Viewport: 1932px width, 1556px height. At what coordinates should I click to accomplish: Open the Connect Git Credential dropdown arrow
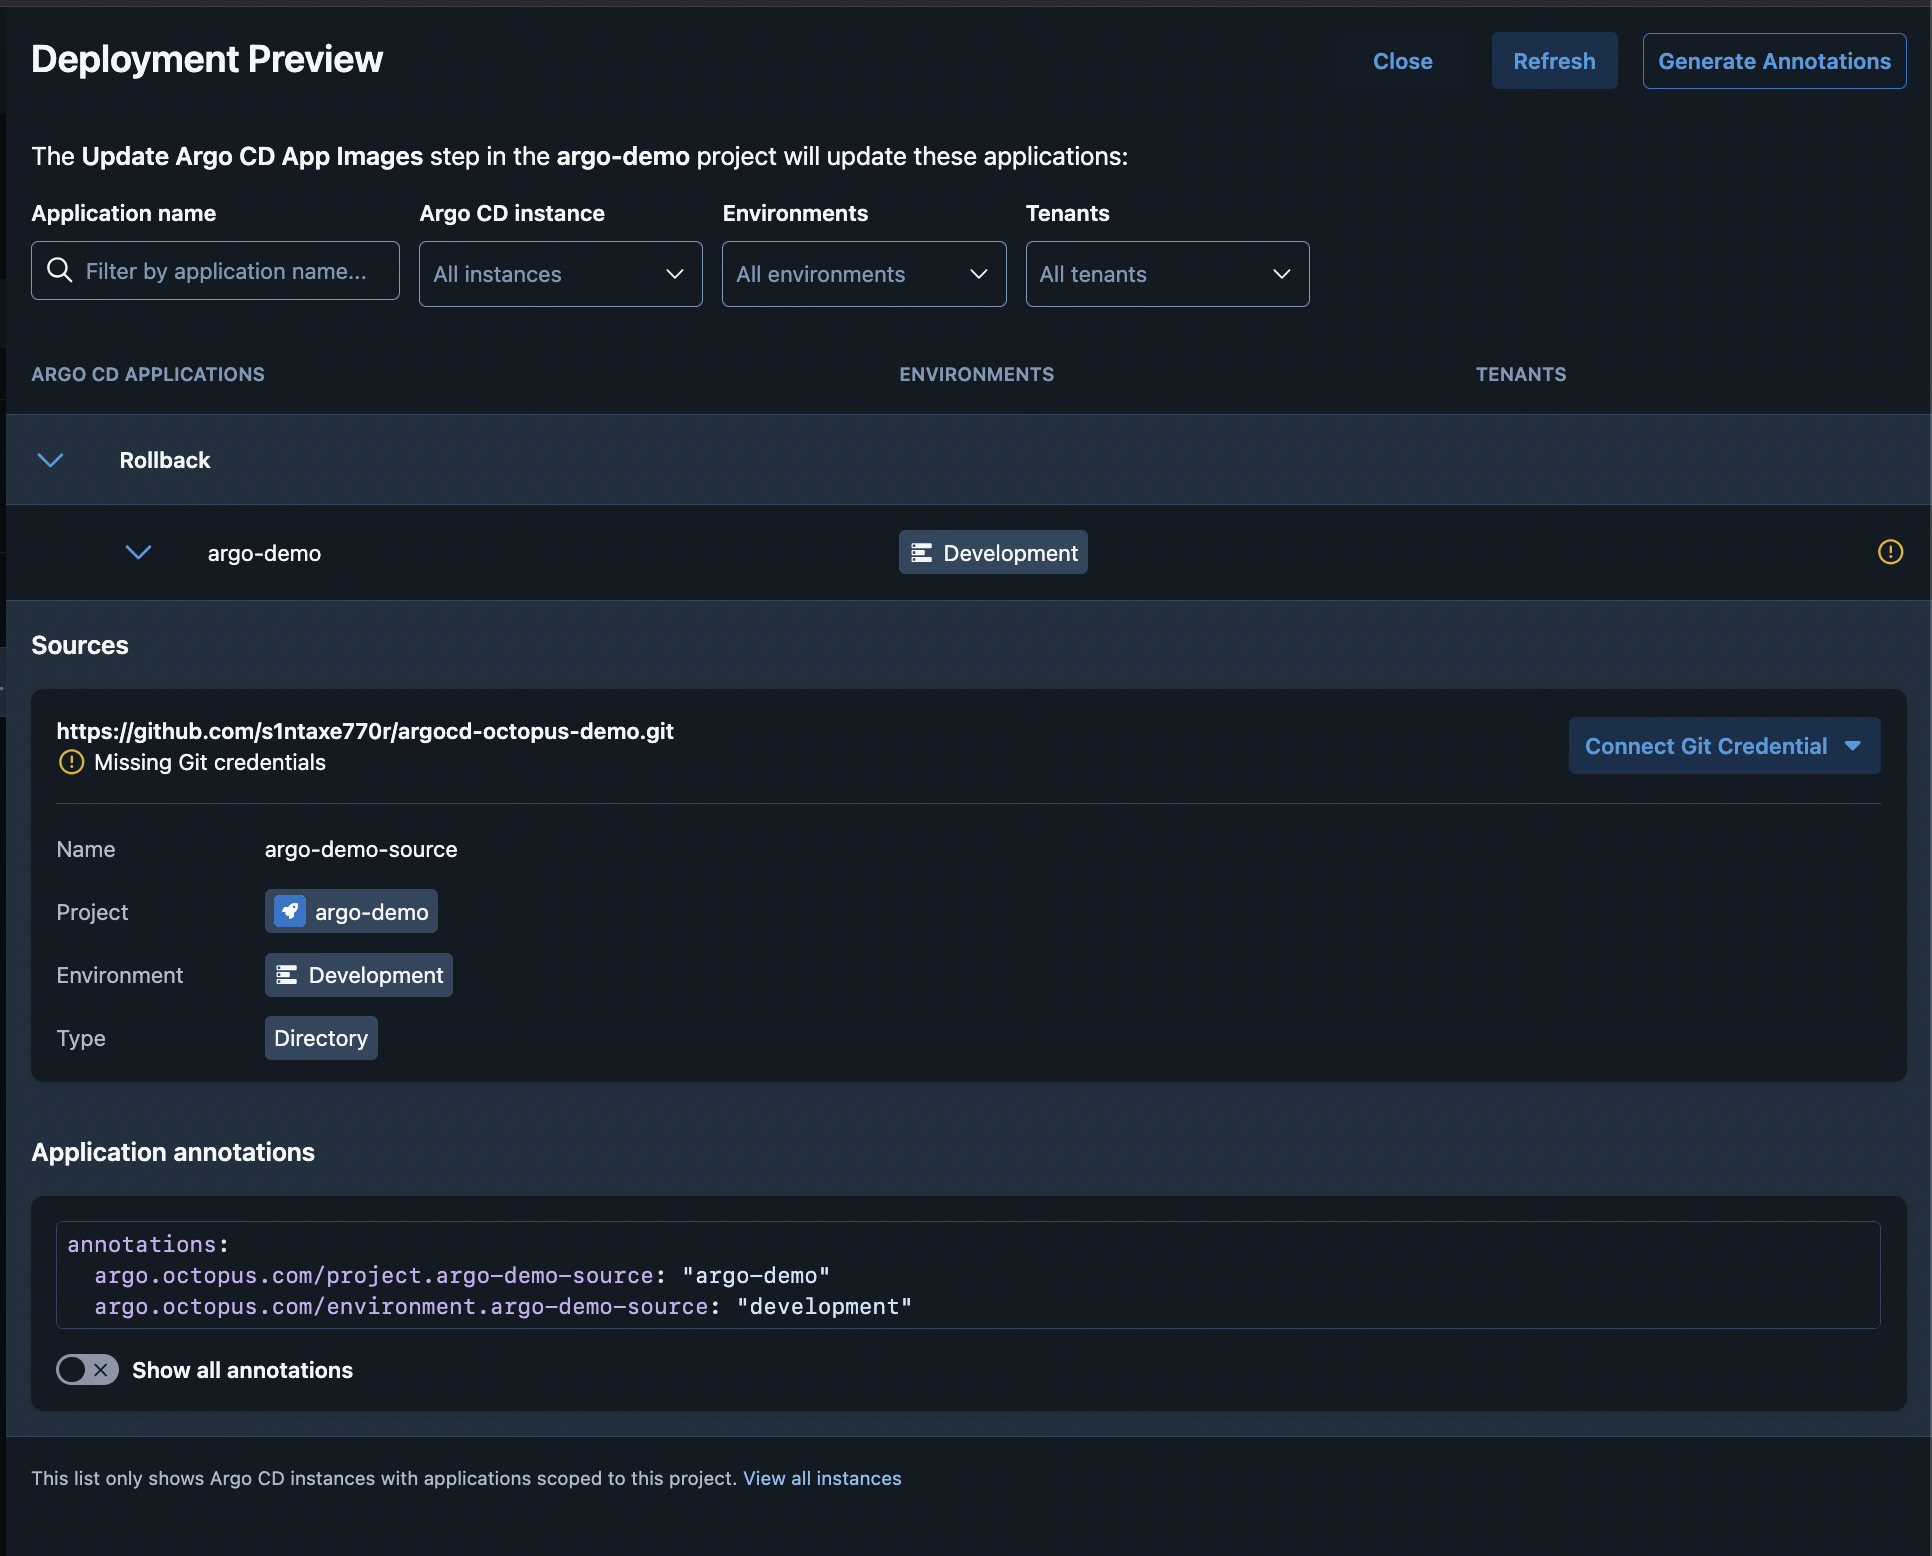[x=1853, y=746]
